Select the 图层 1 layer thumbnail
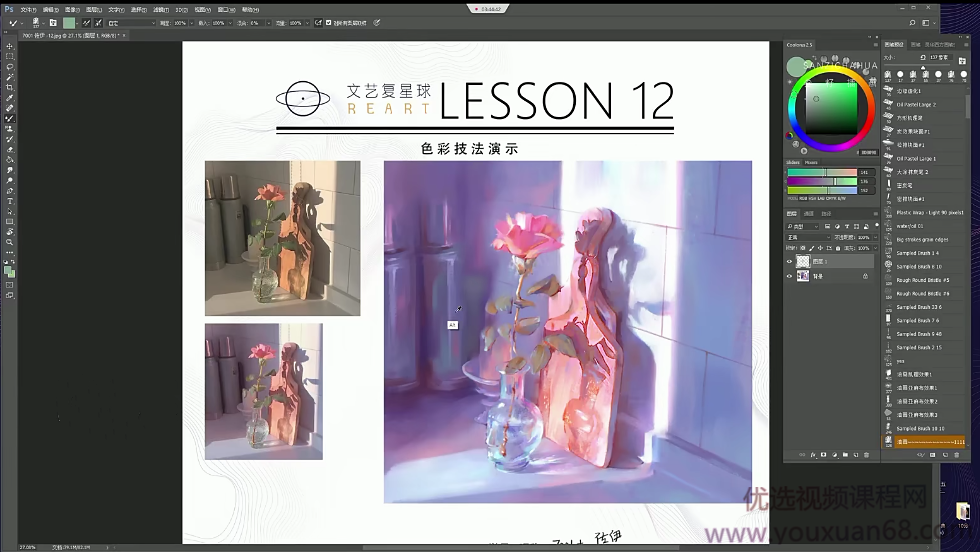The width and height of the screenshot is (980, 552). 803,262
